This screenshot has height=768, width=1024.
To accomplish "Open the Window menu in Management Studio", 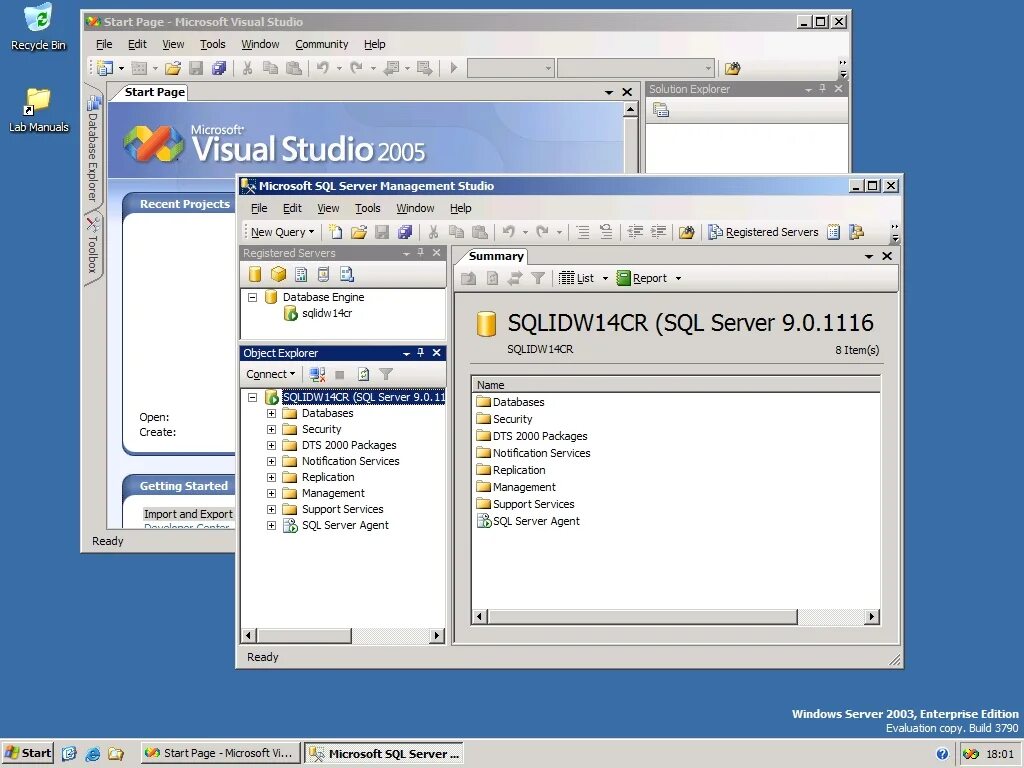I will [415, 208].
